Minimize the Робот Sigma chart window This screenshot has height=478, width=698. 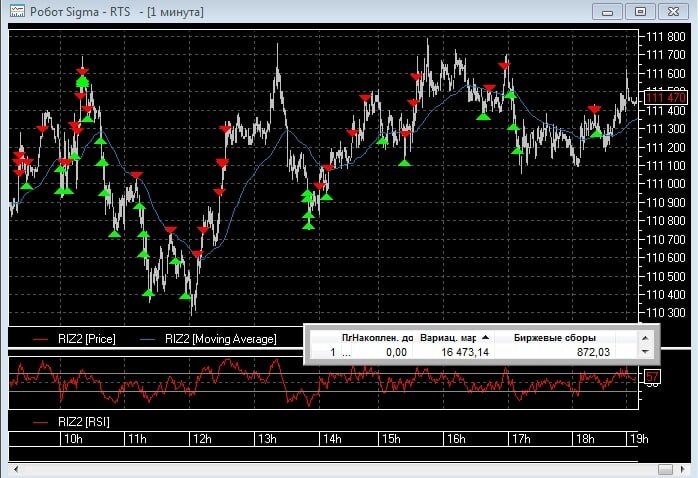click(x=607, y=12)
